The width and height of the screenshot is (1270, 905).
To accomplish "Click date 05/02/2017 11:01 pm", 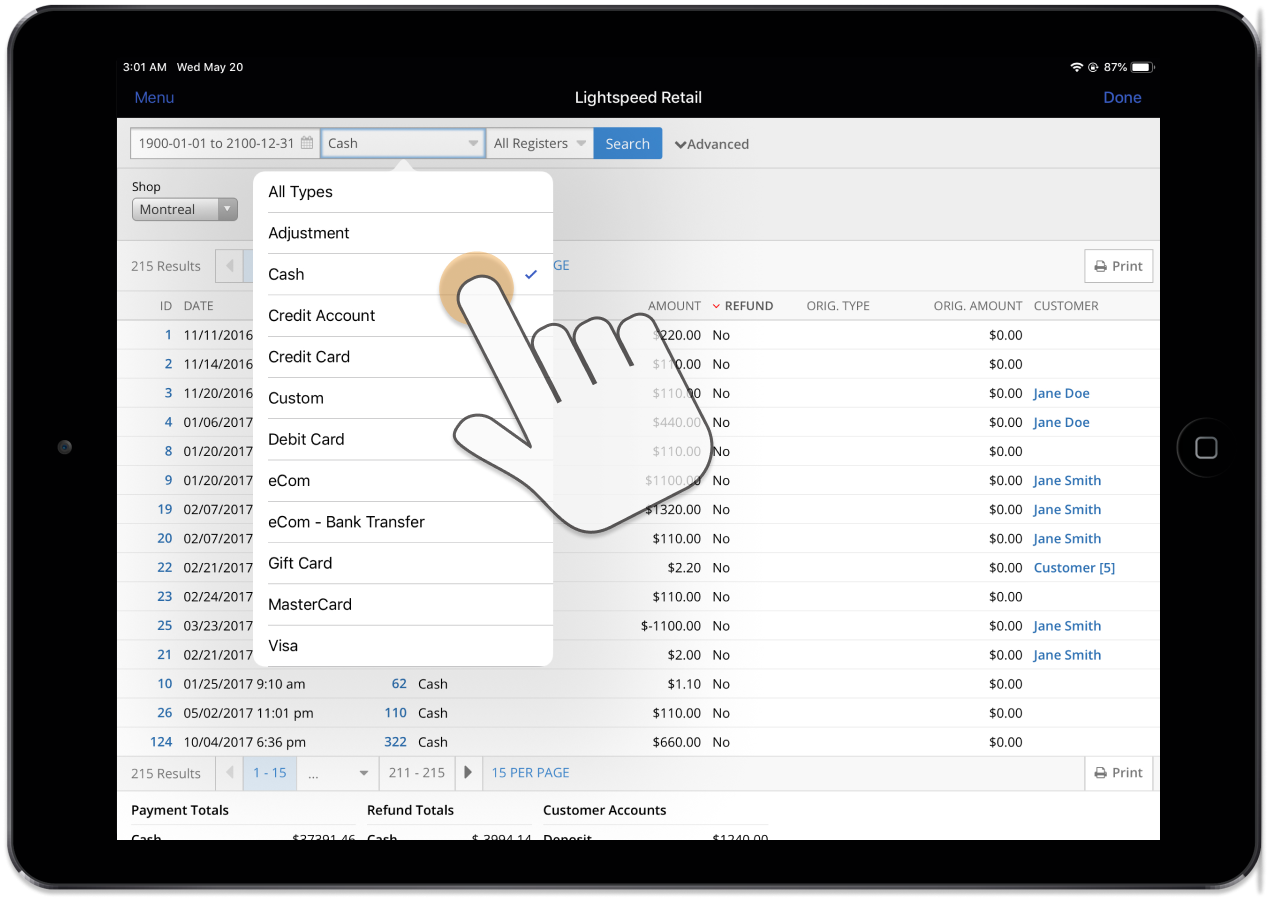I will point(248,713).
